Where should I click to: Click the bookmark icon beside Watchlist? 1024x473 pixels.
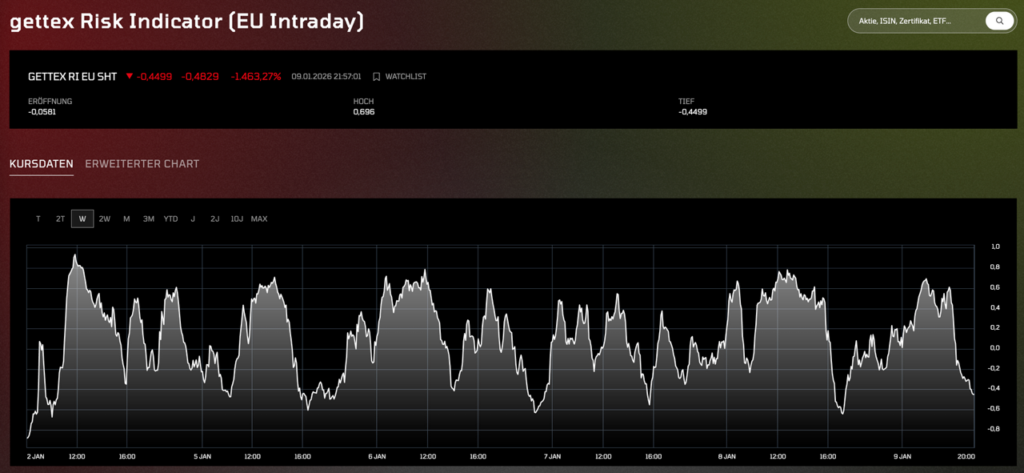click(x=376, y=76)
